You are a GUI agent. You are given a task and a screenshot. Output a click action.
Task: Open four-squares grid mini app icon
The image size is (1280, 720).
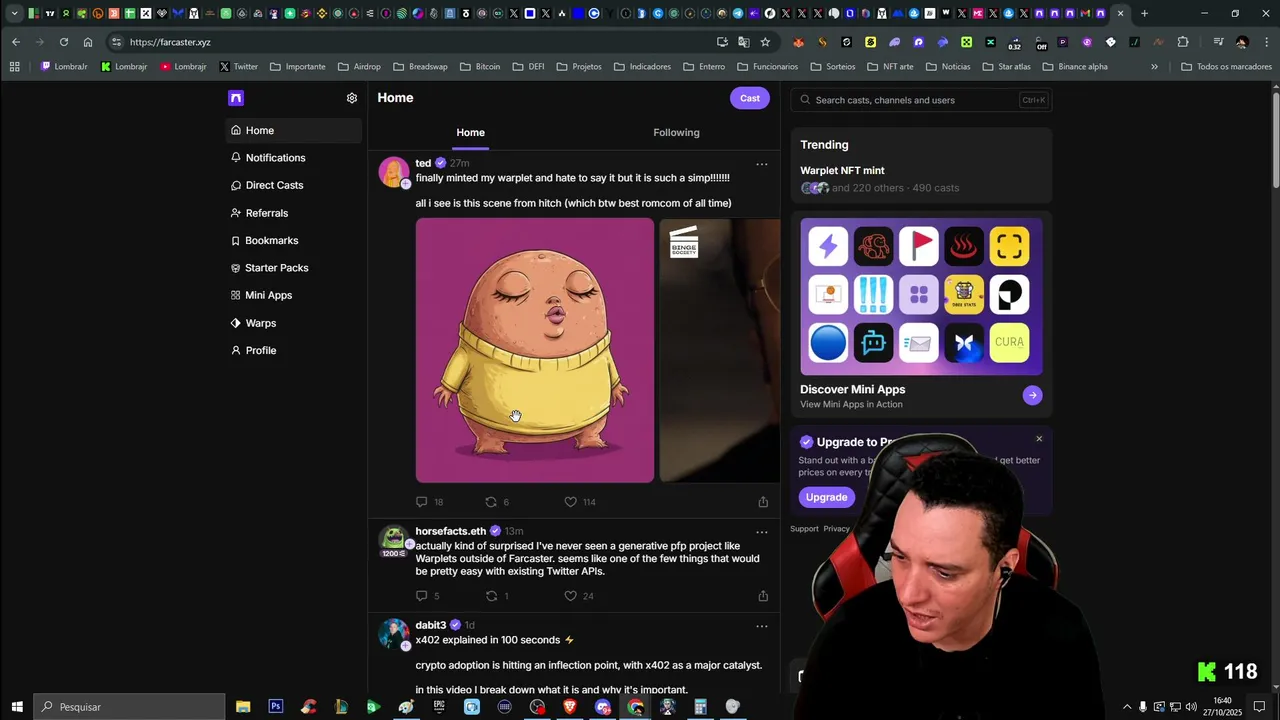[x=918, y=295]
